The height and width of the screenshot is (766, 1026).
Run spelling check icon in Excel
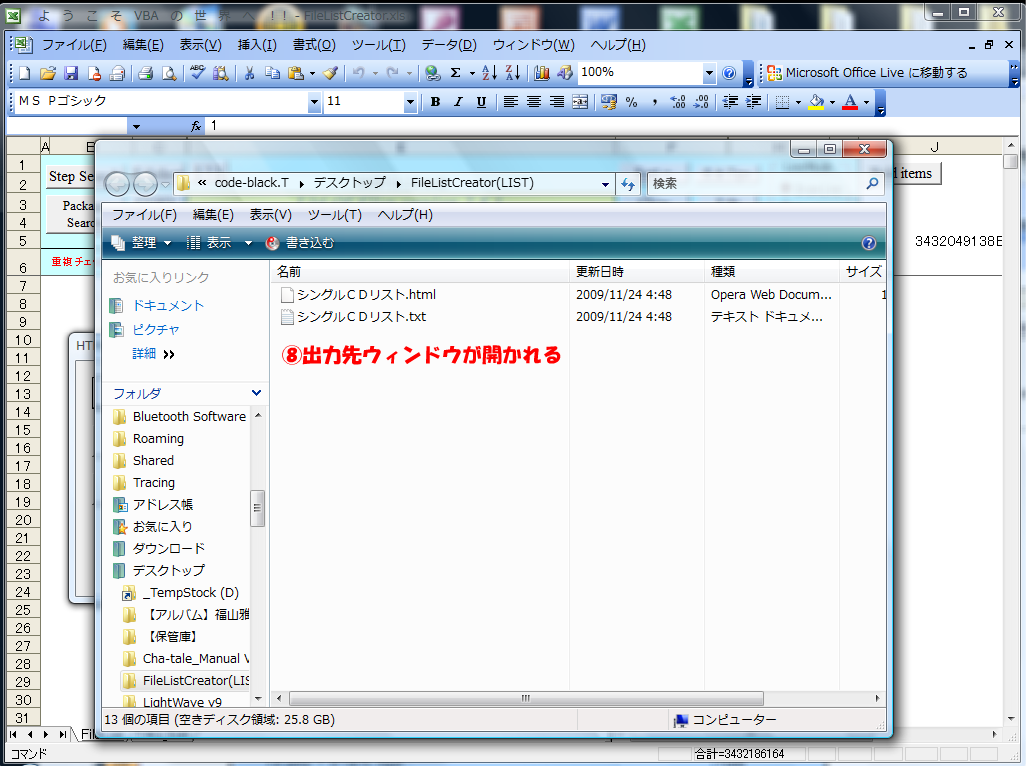pyautogui.click(x=197, y=73)
